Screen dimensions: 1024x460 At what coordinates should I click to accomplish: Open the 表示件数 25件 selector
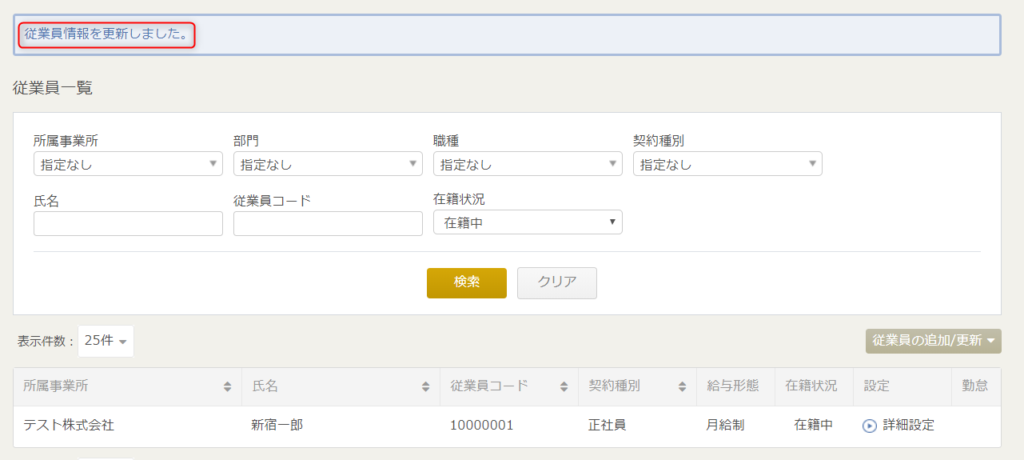(105, 341)
